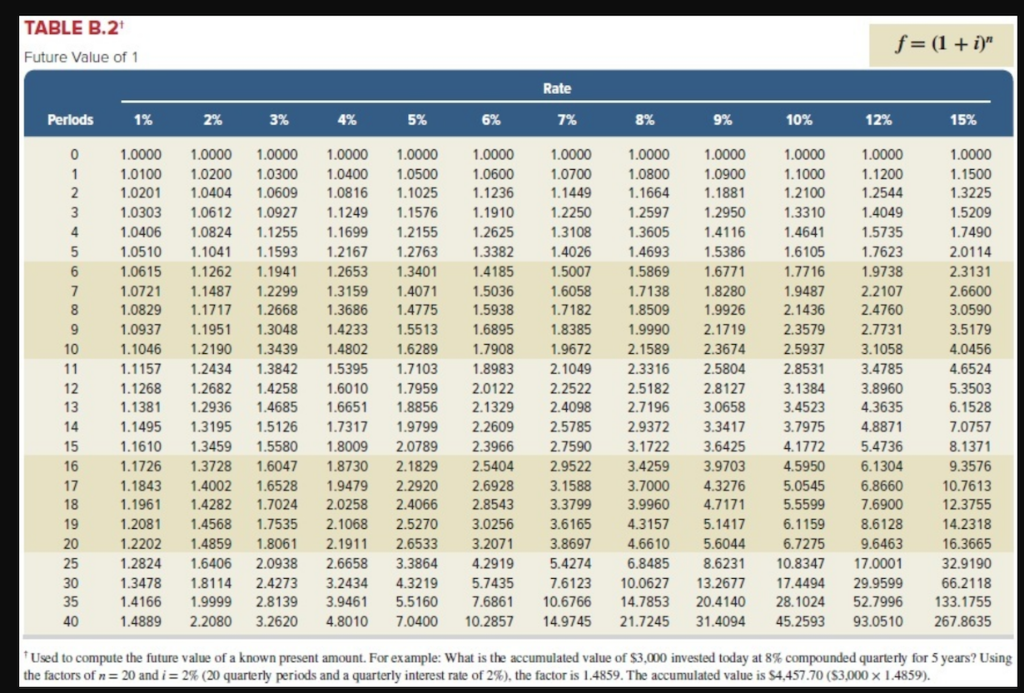Viewport: 1024px width, 693px height.
Task: Select the 5% column header
Action: click(x=418, y=119)
